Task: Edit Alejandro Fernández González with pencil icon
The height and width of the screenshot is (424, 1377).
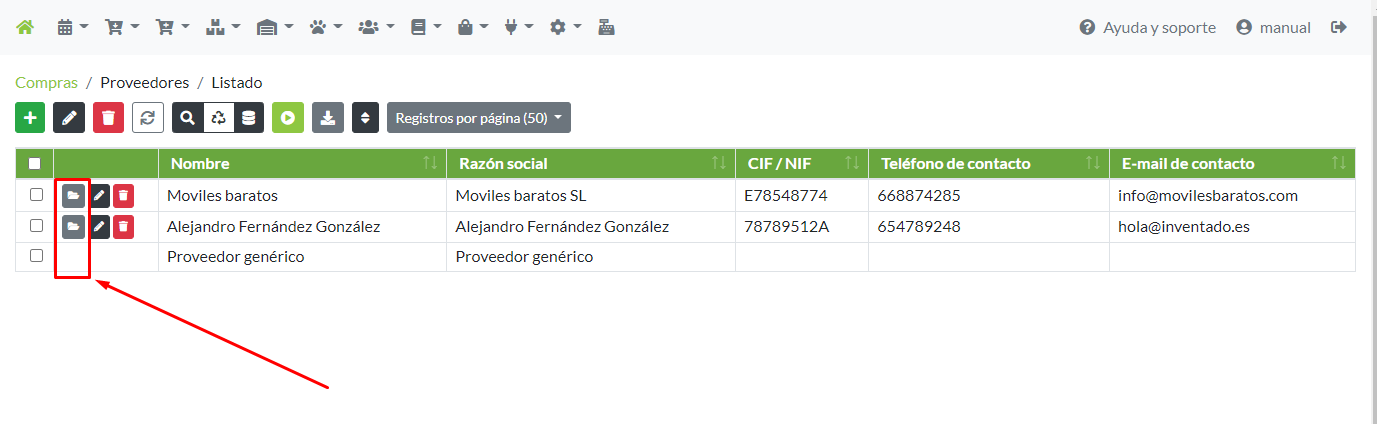Action: (99, 227)
